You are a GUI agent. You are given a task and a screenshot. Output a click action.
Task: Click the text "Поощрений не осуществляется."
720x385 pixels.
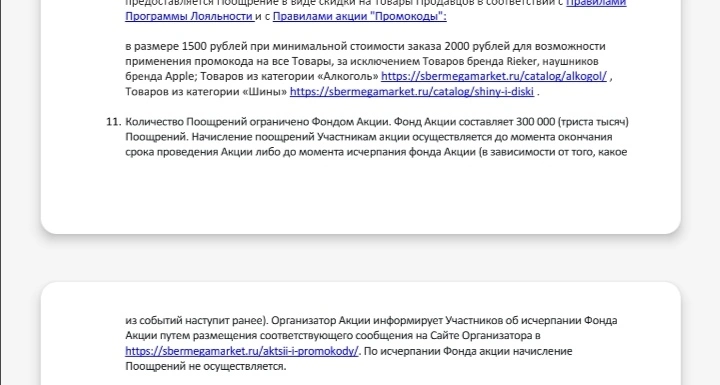click(206, 366)
